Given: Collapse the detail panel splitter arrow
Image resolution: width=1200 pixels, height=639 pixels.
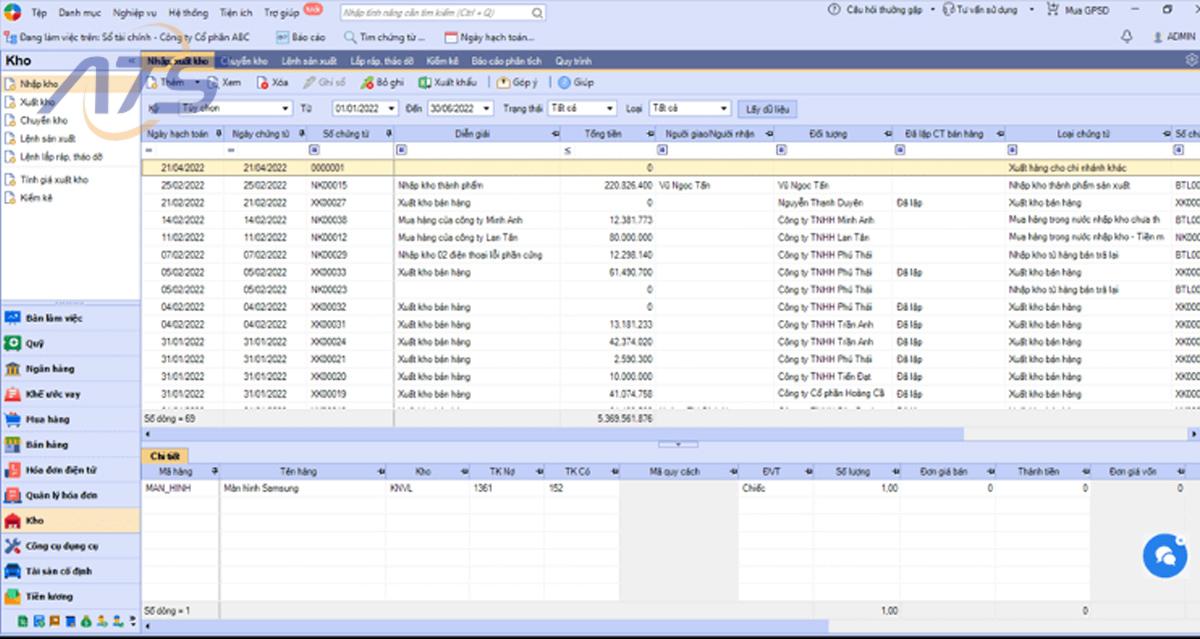Looking at the screenshot, I should [x=678, y=443].
